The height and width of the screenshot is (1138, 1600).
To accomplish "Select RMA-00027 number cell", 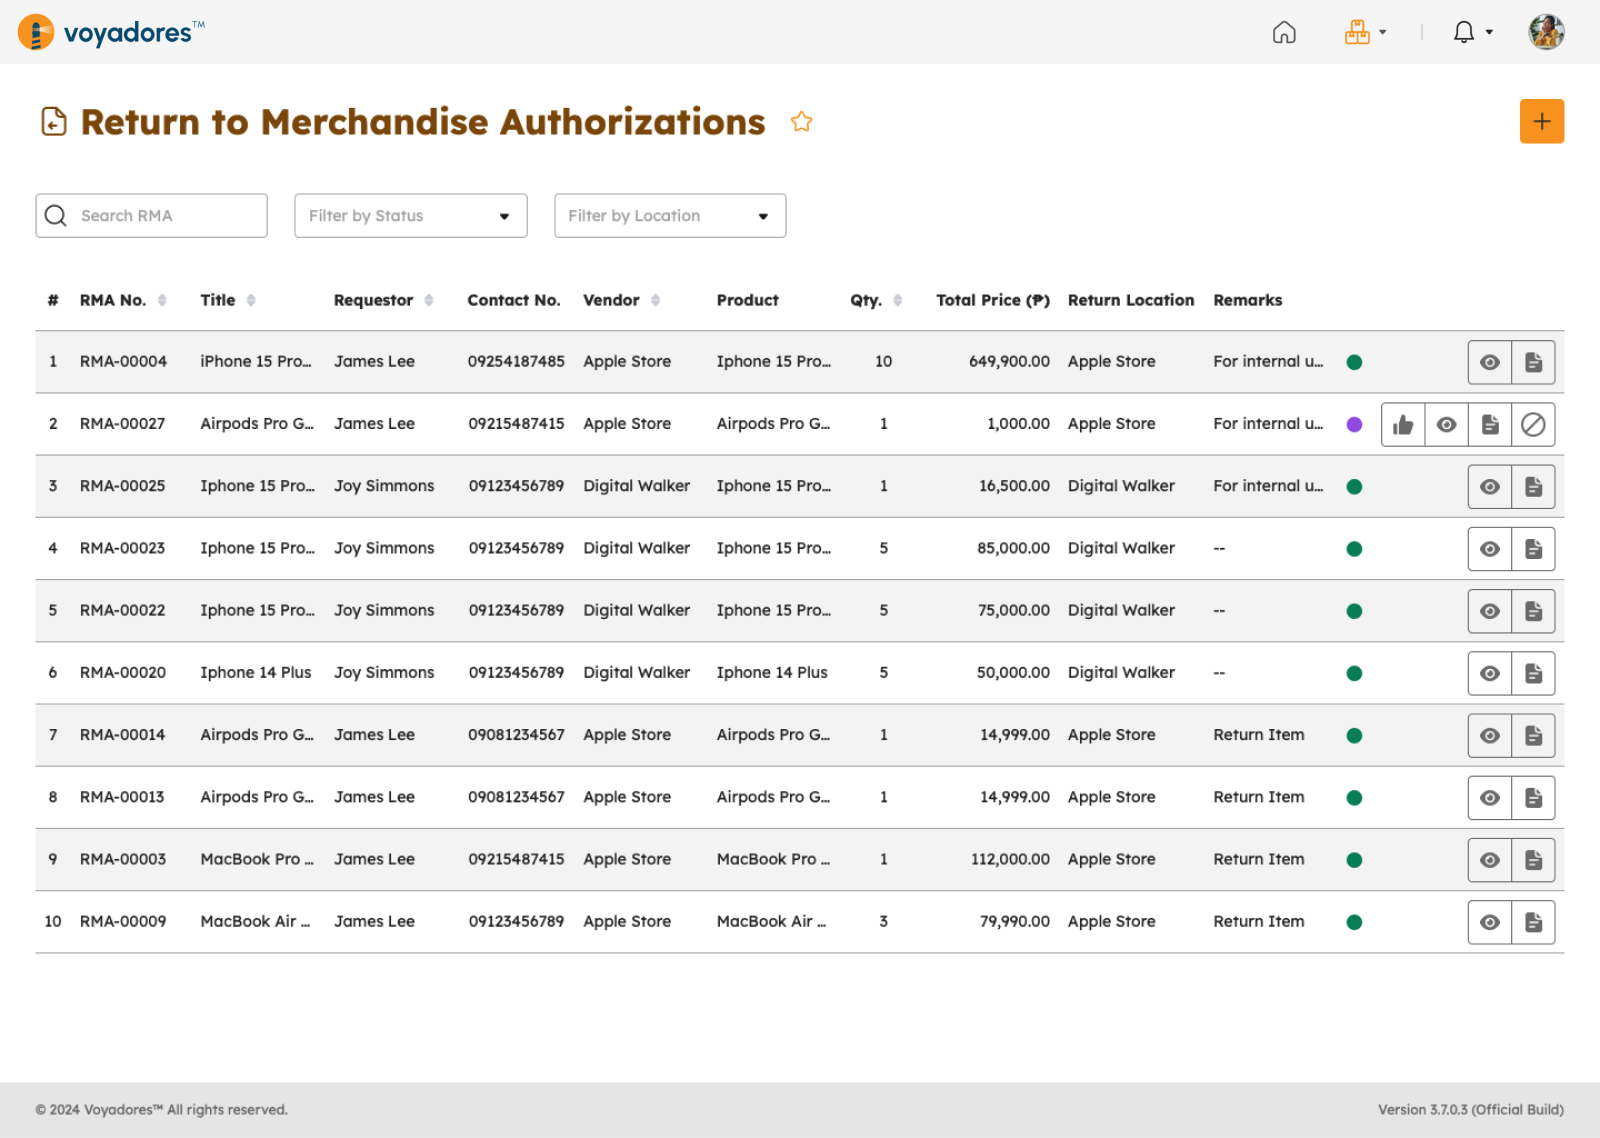I will 122,423.
